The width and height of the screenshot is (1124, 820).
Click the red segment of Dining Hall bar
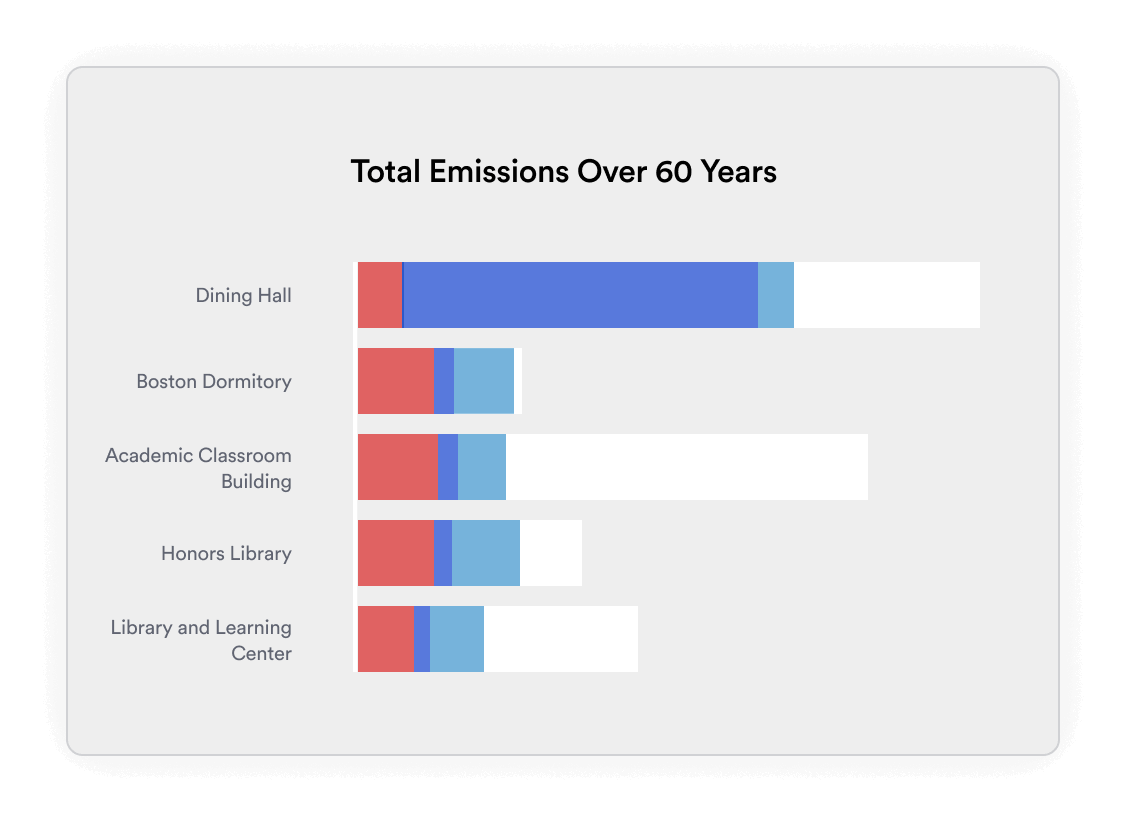380,295
